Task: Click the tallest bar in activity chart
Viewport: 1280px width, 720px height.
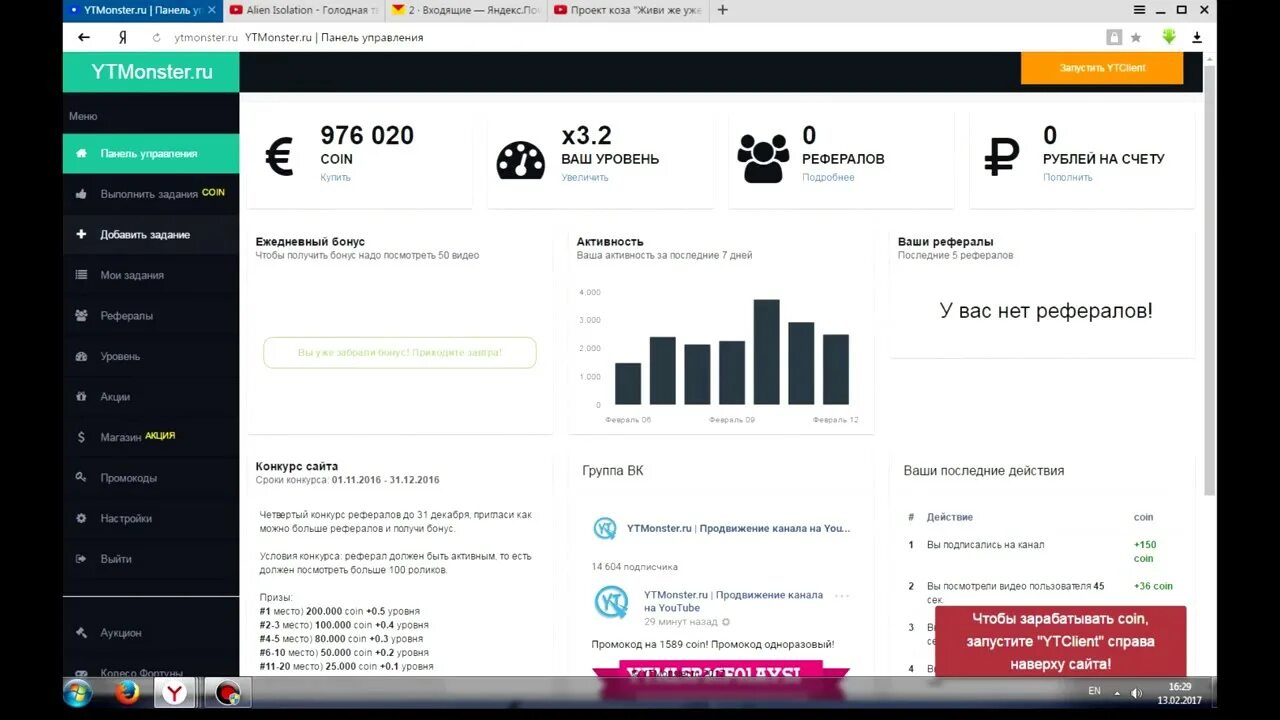Action: [x=766, y=352]
